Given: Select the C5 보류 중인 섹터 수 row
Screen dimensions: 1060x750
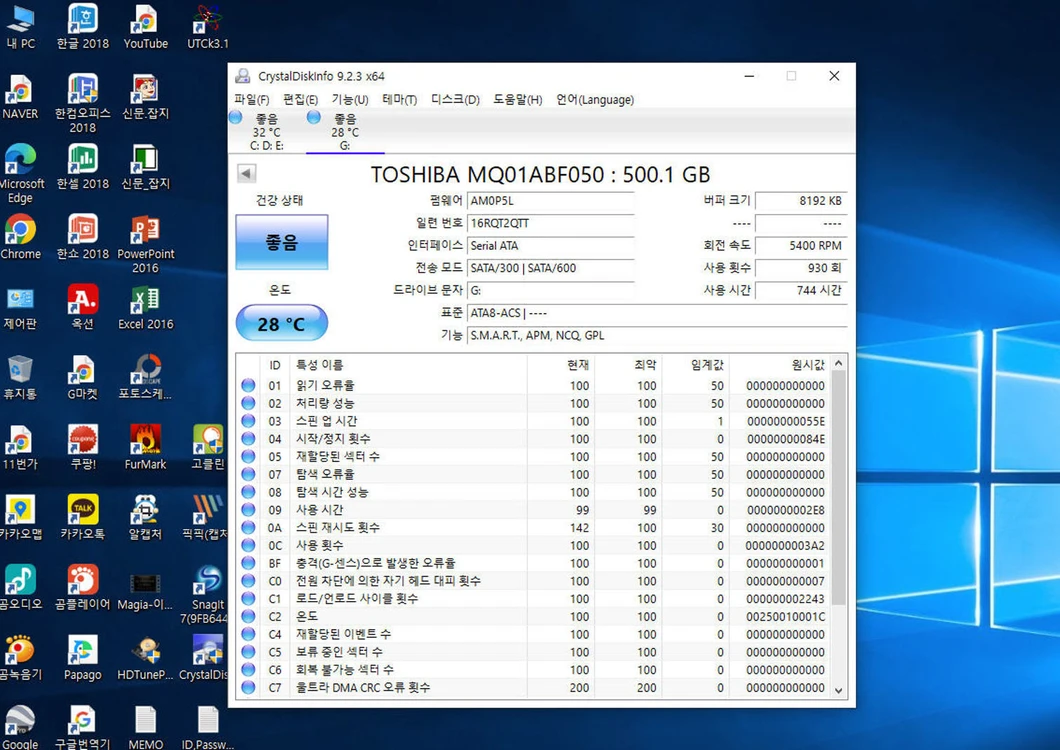Looking at the screenshot, I should tap(533, 652).
